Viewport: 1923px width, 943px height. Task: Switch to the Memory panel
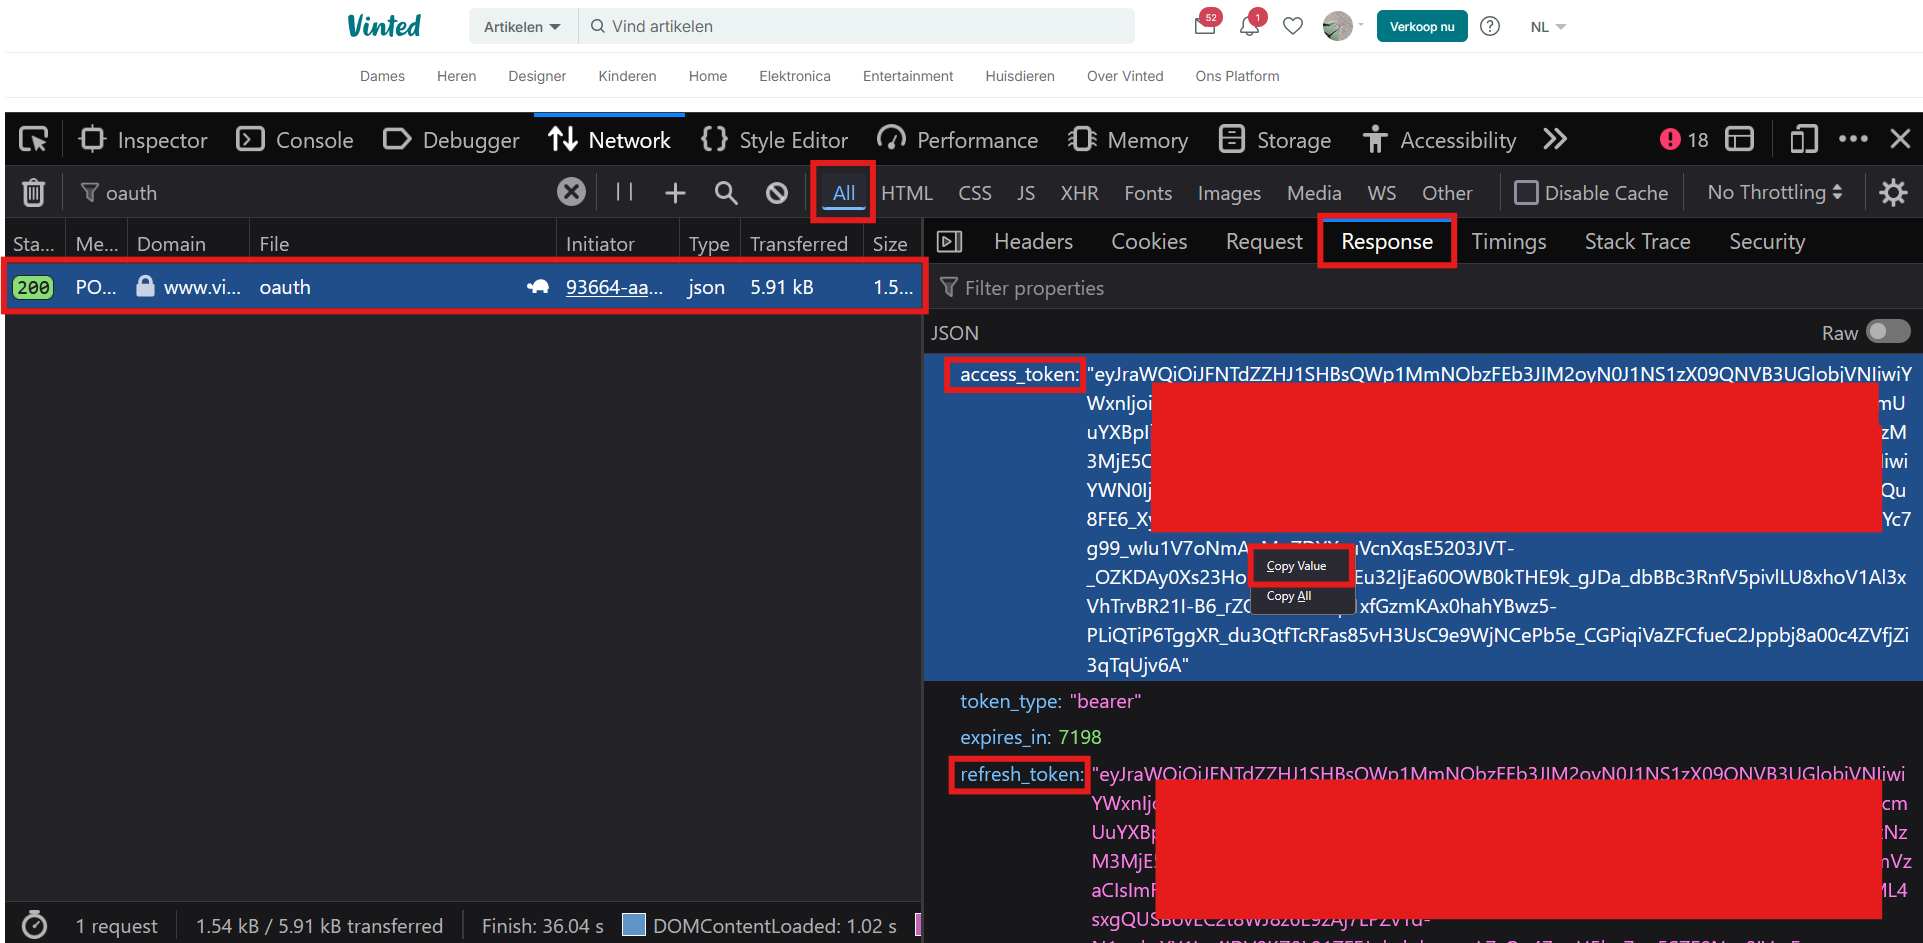click(1128, 140)
